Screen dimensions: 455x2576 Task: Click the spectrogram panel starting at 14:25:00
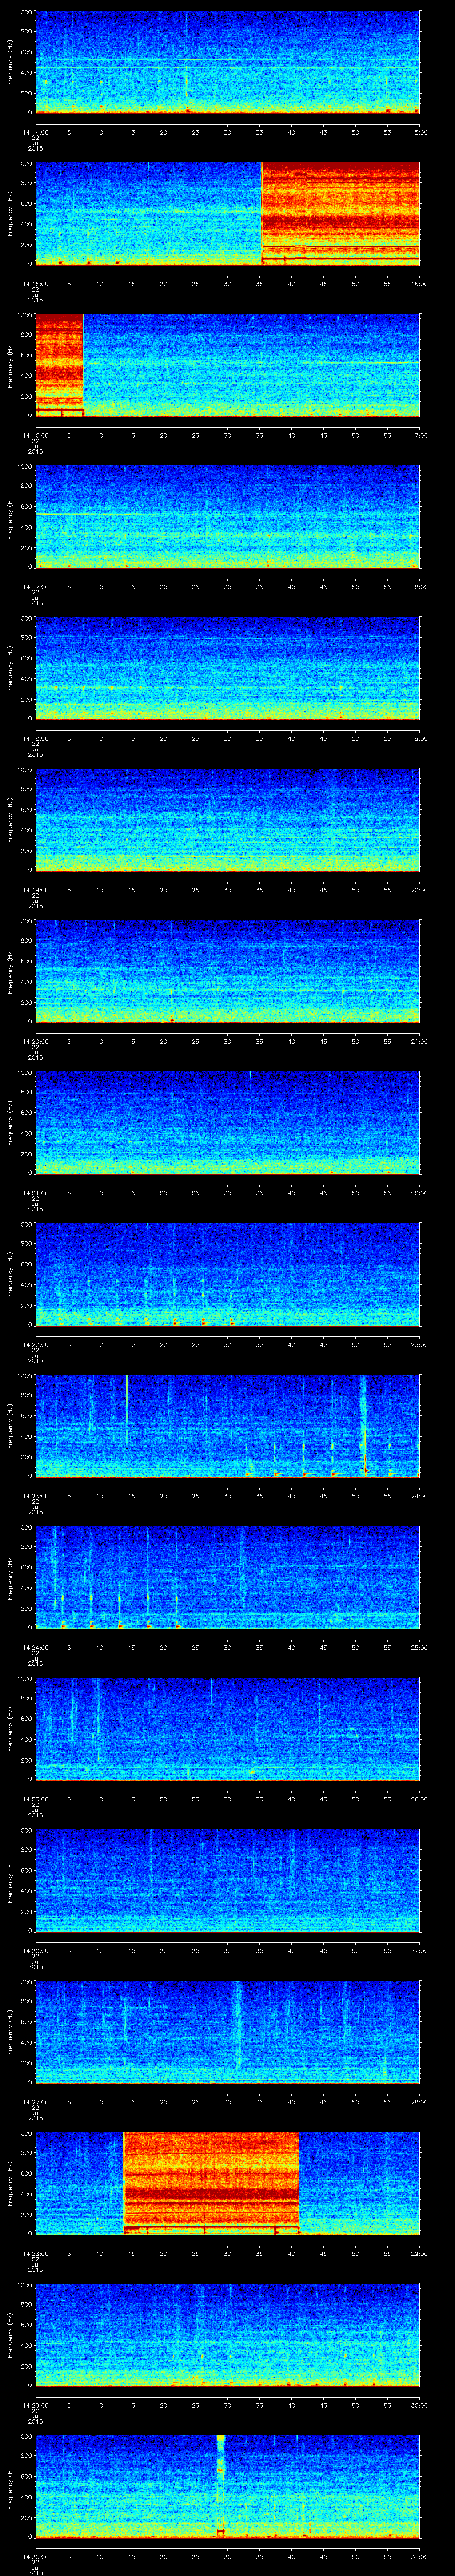click(227, 1728)
